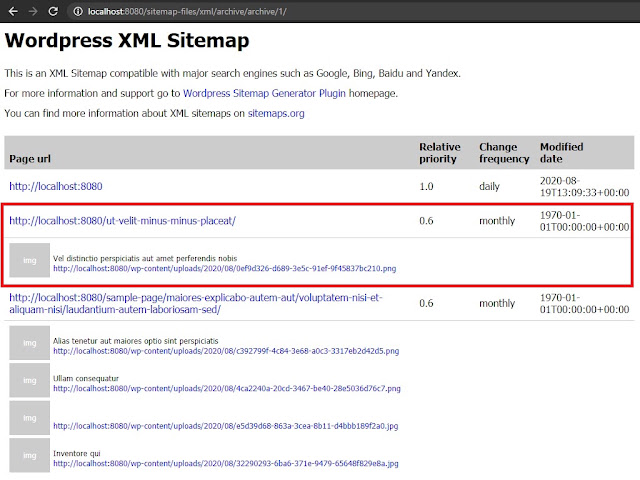The height and width of the screenshot is (480, 640).
Task: Open Wordpress Sitemap Generator Plugin link
Action: click(264, 93)
